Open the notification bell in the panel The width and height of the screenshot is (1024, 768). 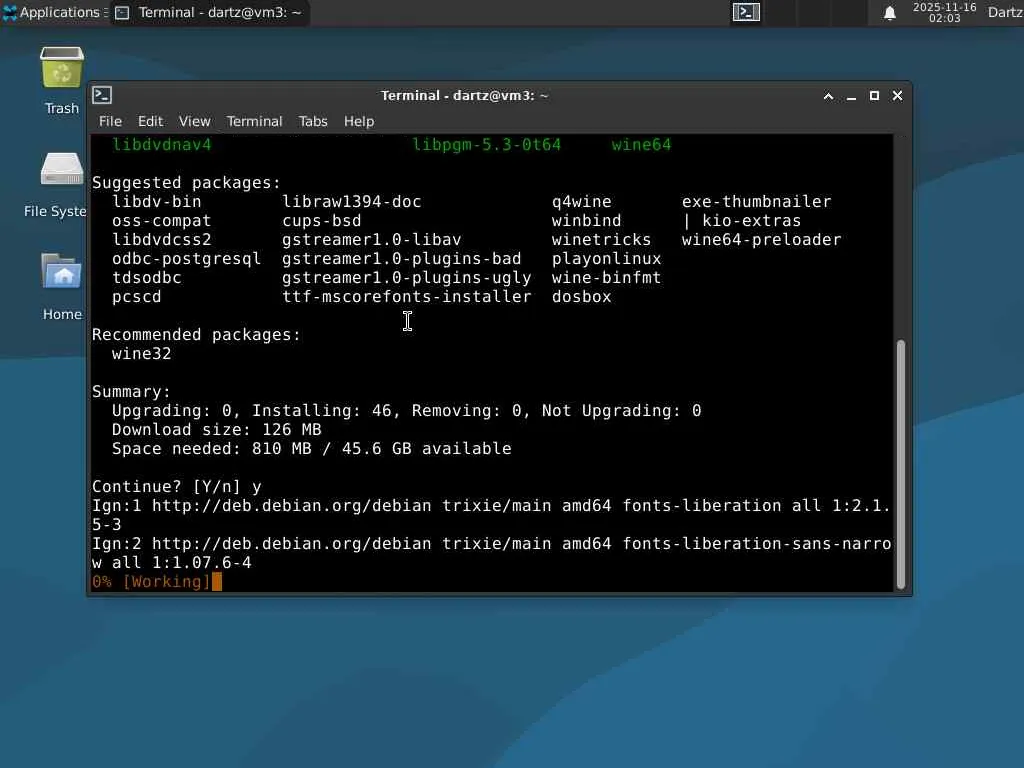point(889,12)
